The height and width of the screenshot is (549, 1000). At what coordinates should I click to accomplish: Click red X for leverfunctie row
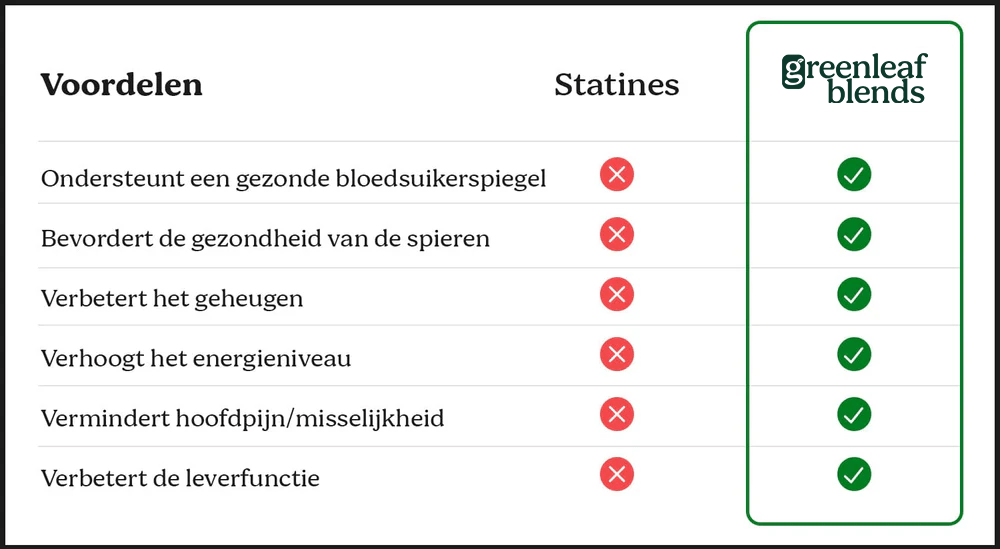click(617, 474)
